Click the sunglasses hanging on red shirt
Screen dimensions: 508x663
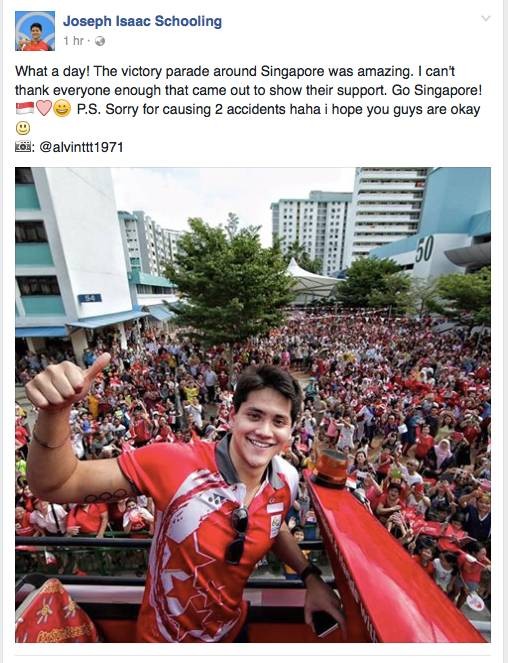click(x=238, y=535)
